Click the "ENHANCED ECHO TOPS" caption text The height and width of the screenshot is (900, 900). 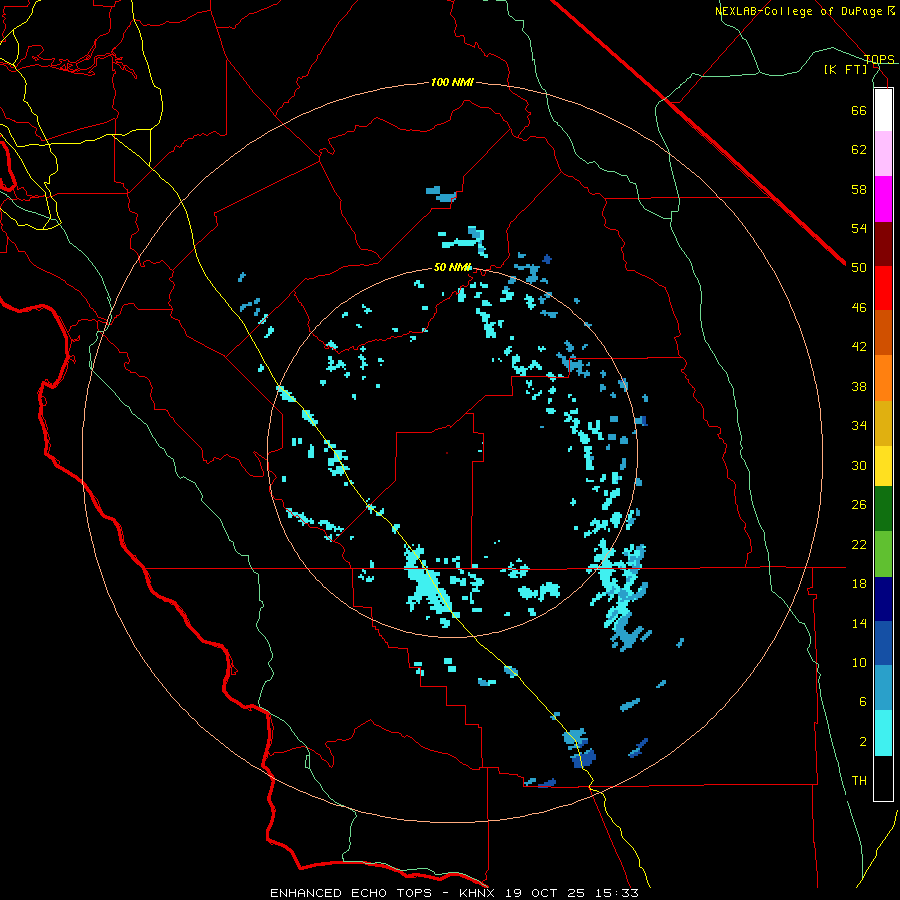point(355,893)
